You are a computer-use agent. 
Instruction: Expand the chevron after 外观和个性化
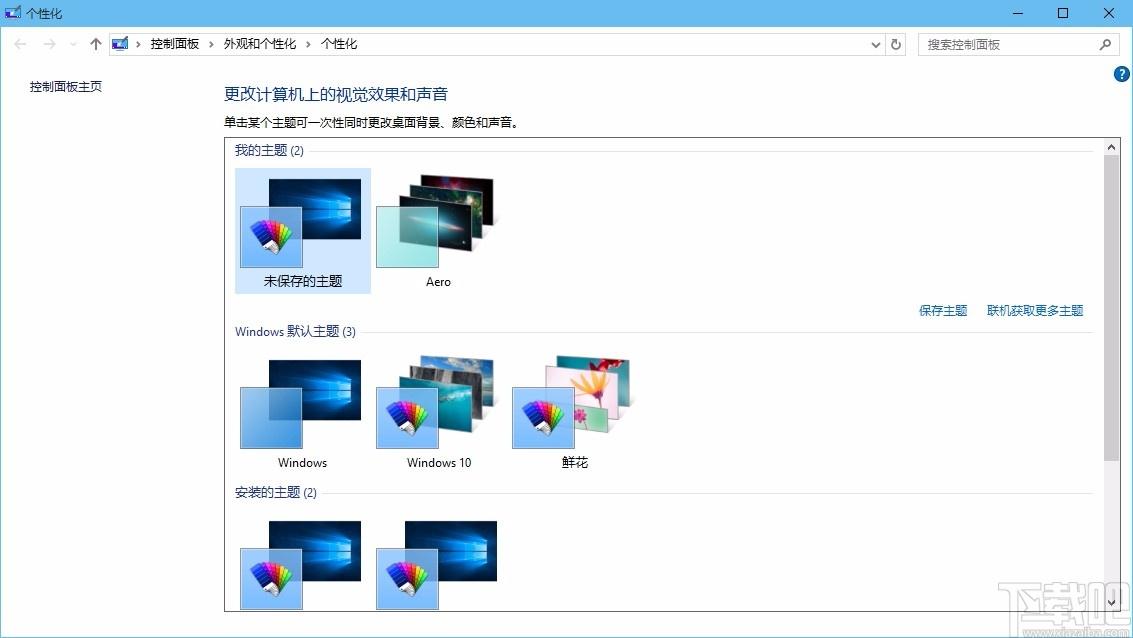(x=308, y=44)
